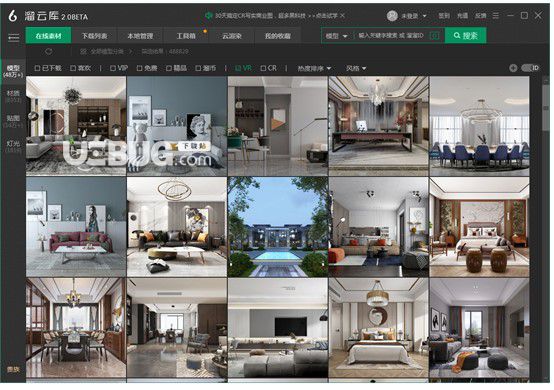Image resolution: width=554 pixels, height=390 pixels.
Task: Open the 模型 search type dropdown
Action: pos(336,36)
